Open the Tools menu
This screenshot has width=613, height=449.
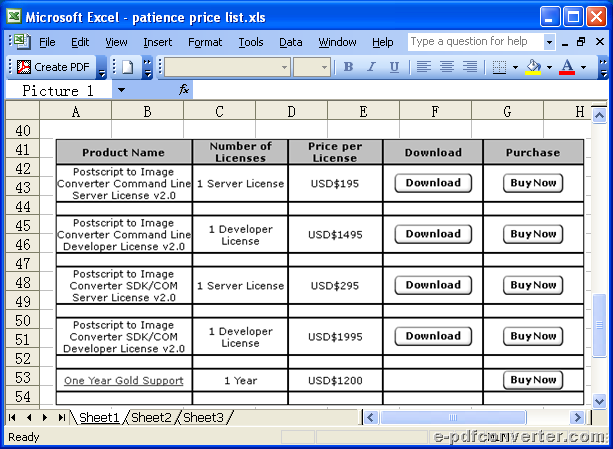[251, 42]
